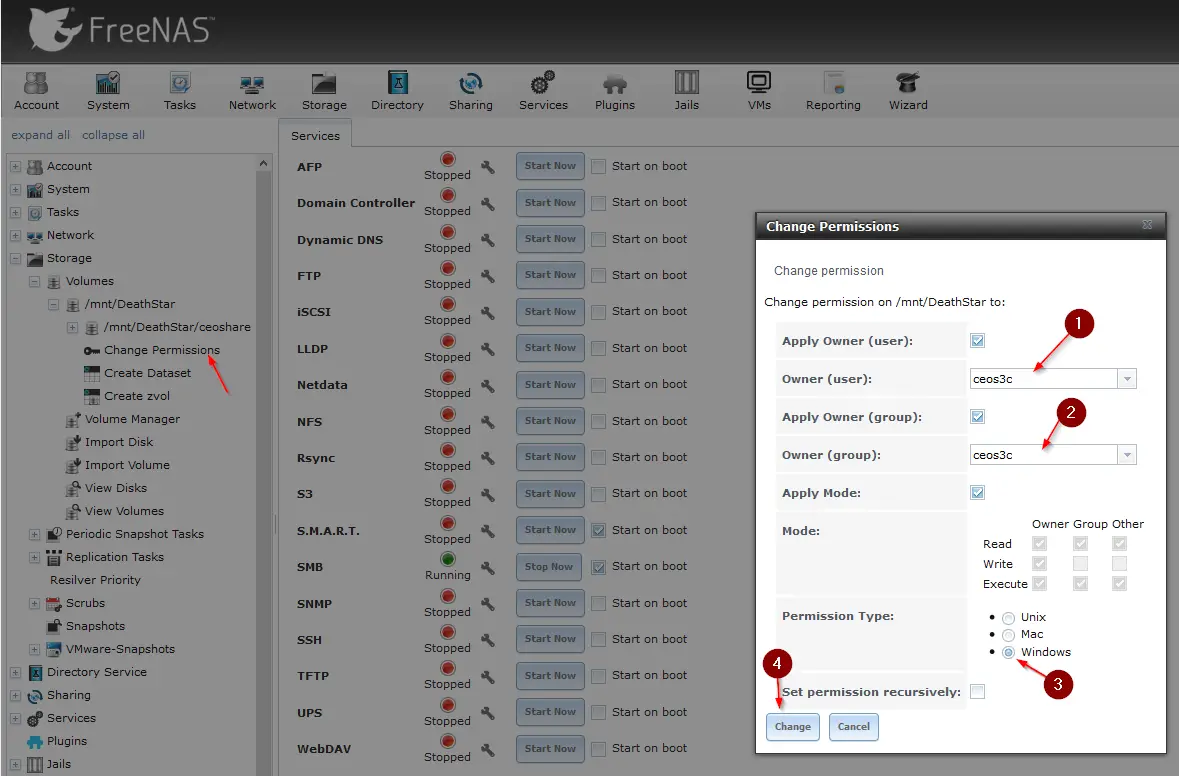Close the Change Permissions dialog
The image size is (1179, 776).
[x=1147, y=225]
